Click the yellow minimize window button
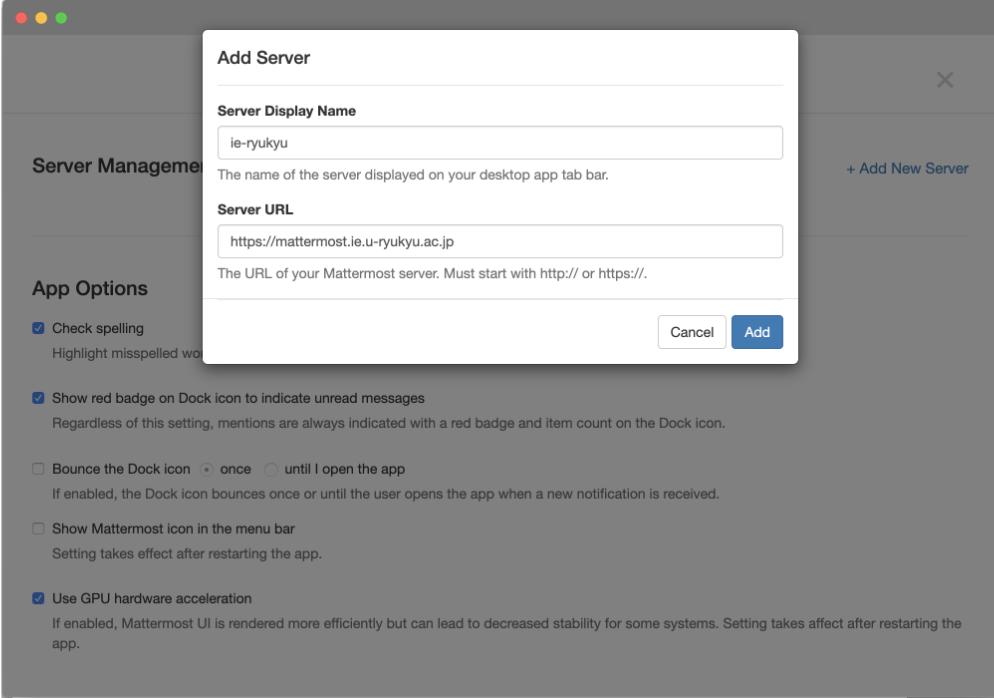The image size is (994, 698). point(42,18)
